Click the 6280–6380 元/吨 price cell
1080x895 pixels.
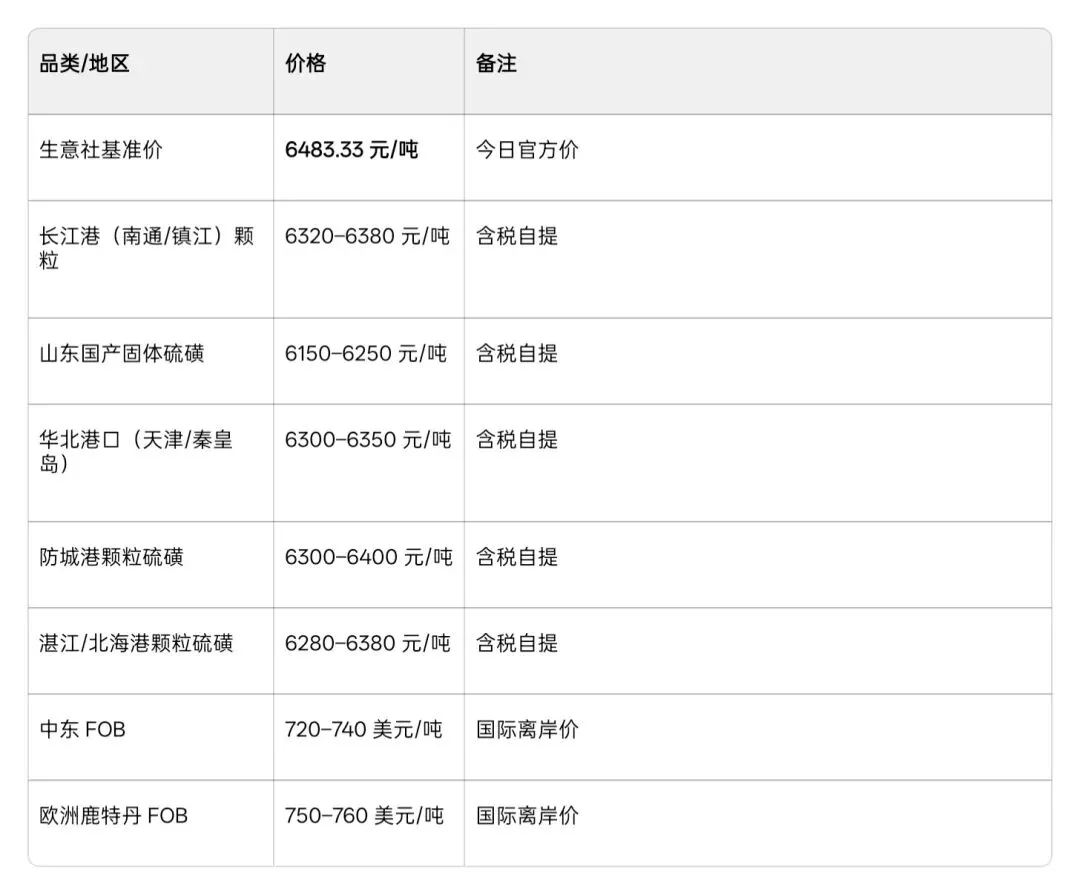coord(367,643)
